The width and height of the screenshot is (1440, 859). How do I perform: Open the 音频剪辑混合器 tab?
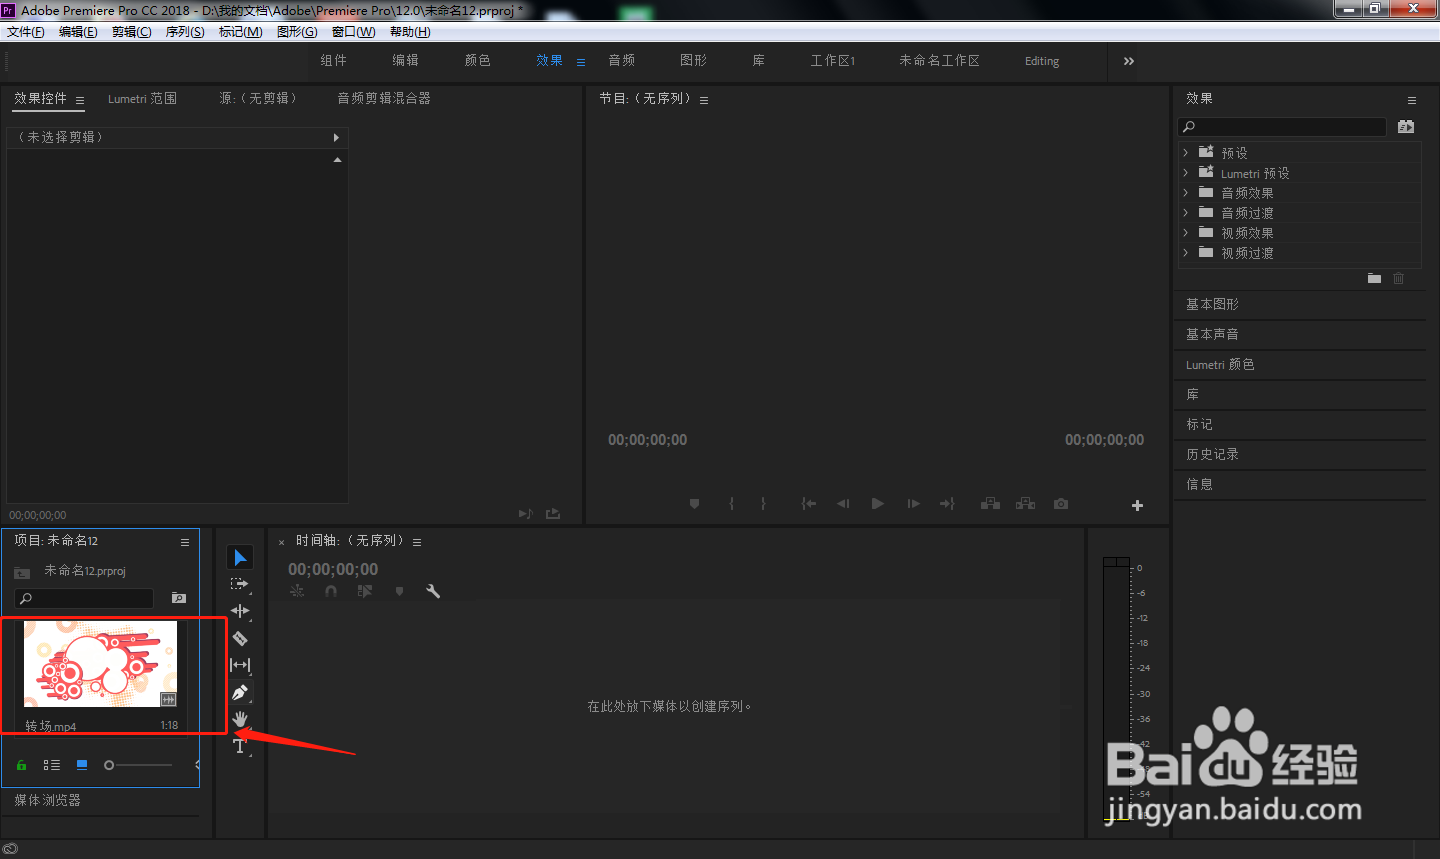point(384,99)
